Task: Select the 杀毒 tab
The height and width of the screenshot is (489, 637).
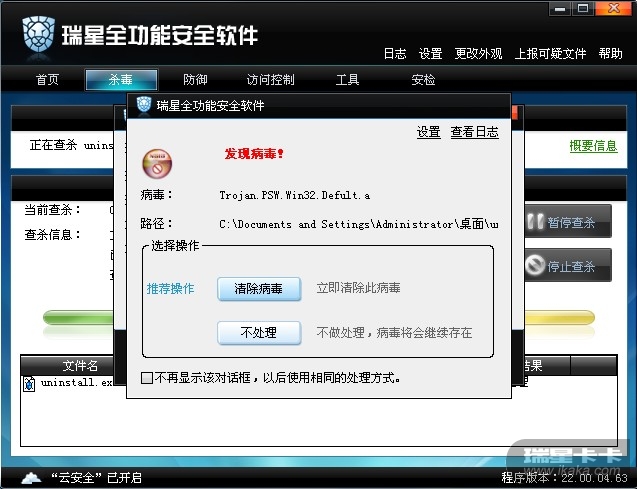Action: [x=121, y=80]
